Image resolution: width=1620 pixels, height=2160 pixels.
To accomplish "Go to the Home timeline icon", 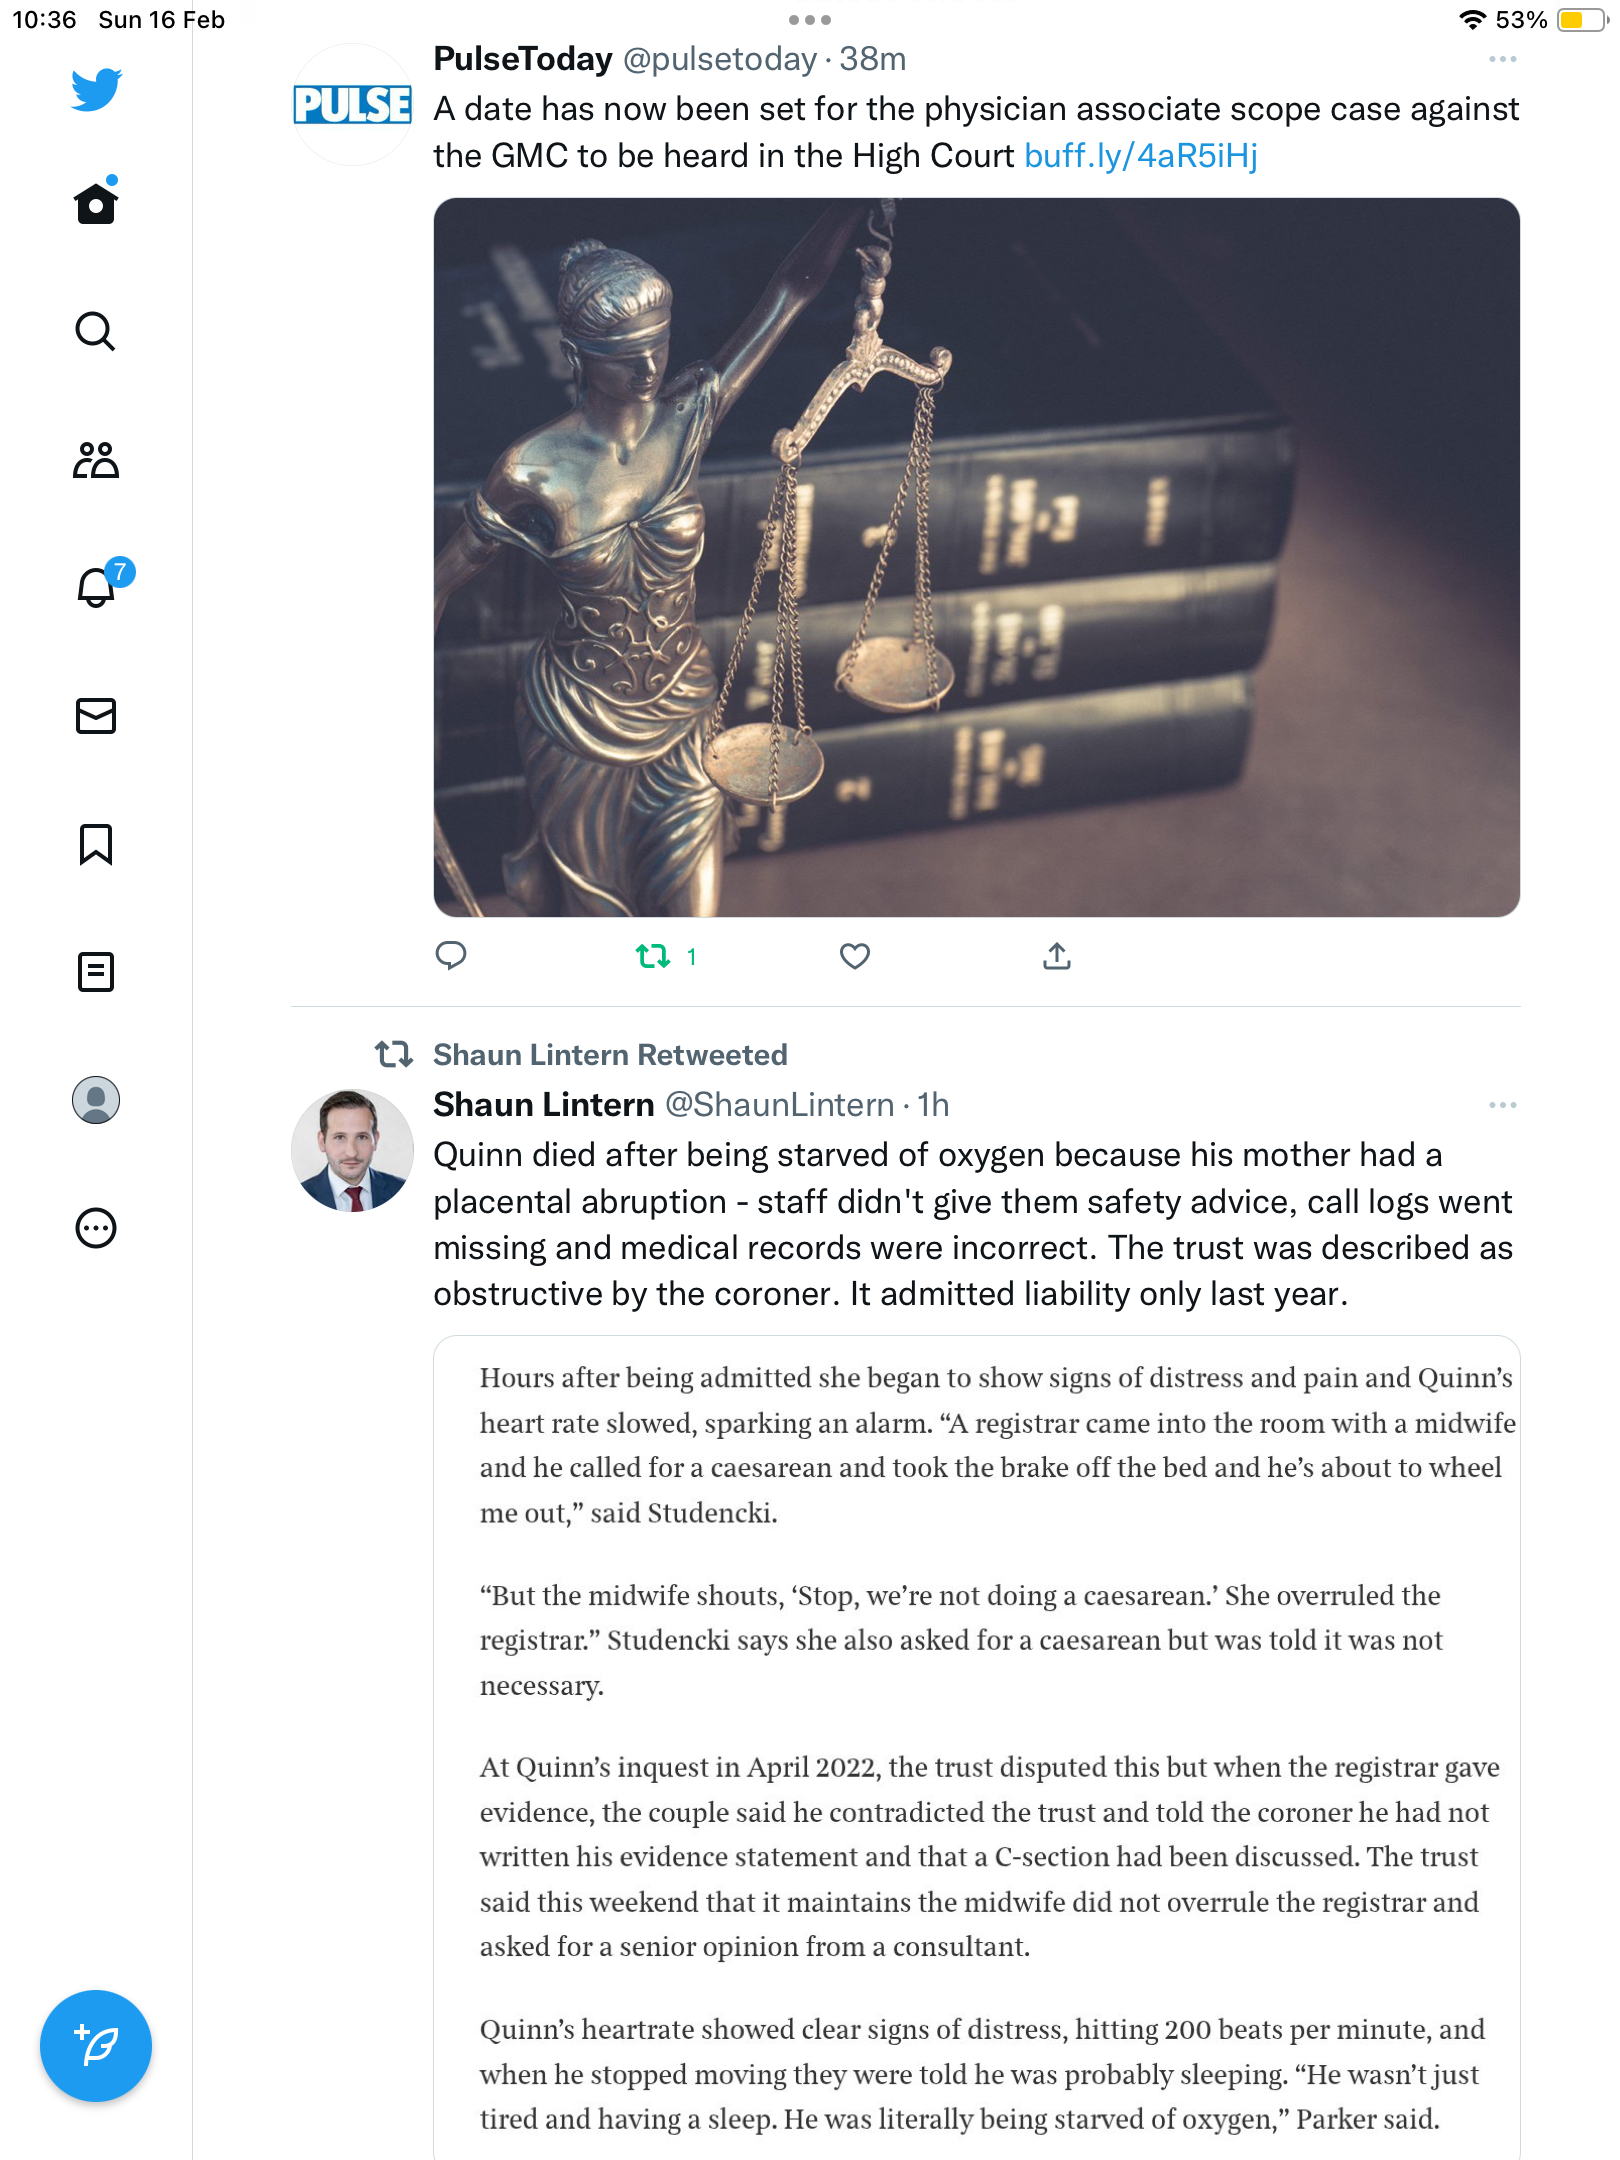I will click(x=96, y=202).
